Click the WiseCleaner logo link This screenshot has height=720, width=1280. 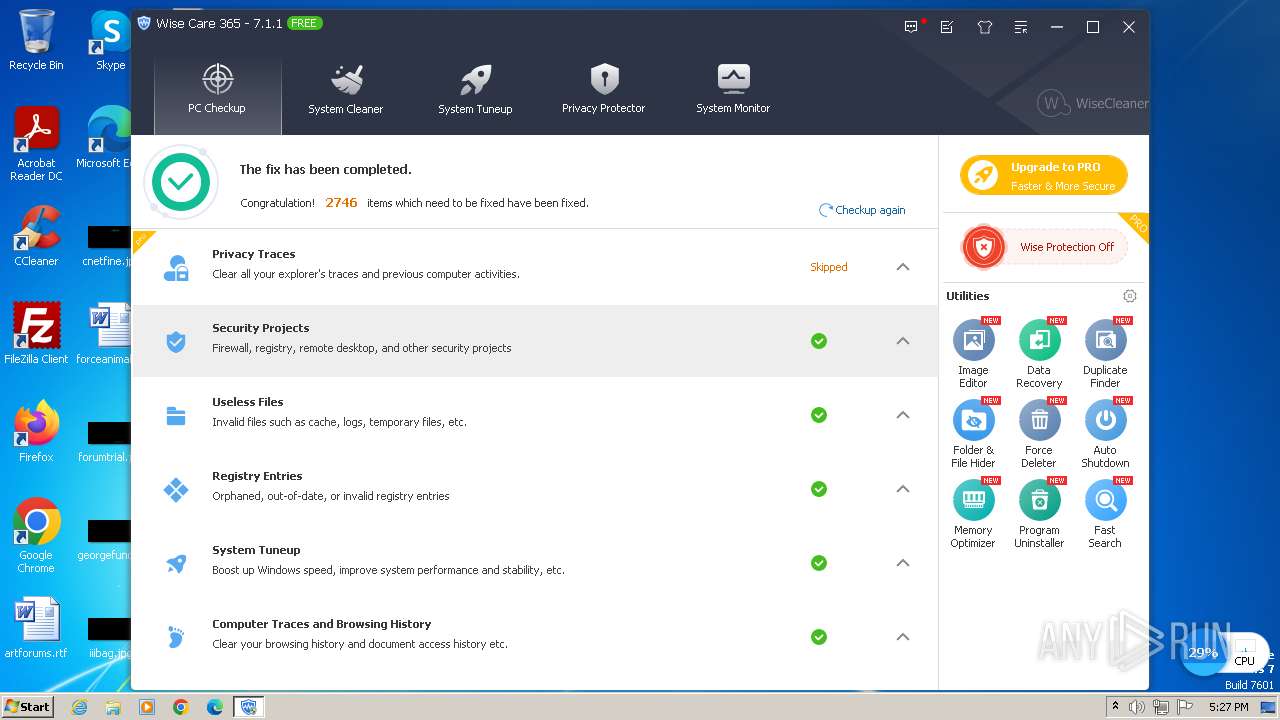tap(1092, 103)
